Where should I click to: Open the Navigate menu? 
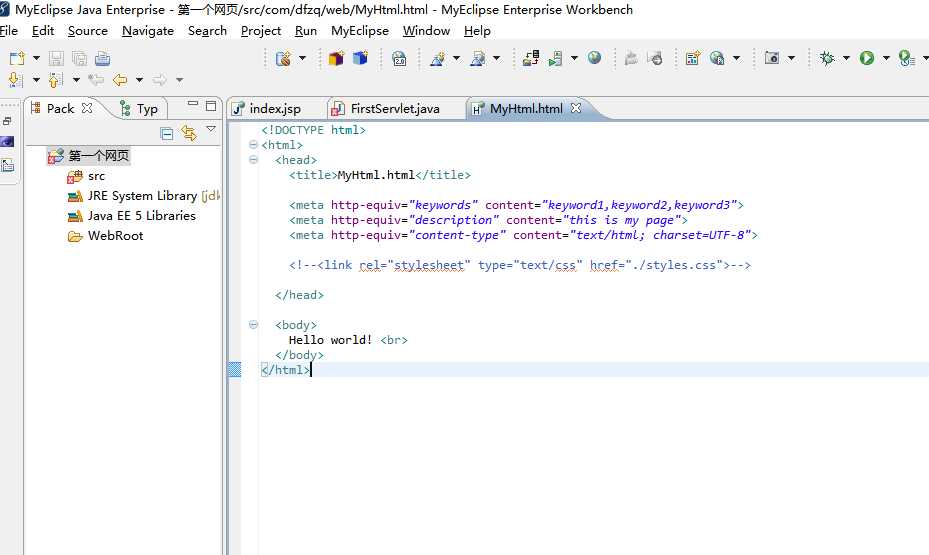(x=148, y=31)
